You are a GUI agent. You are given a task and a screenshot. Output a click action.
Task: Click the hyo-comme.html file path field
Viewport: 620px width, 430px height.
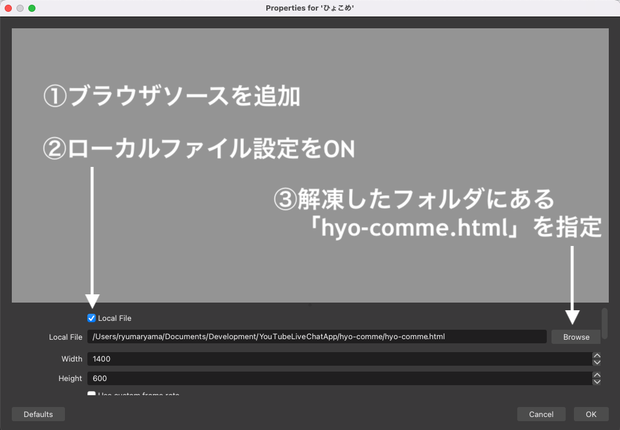tap(317, 337)
